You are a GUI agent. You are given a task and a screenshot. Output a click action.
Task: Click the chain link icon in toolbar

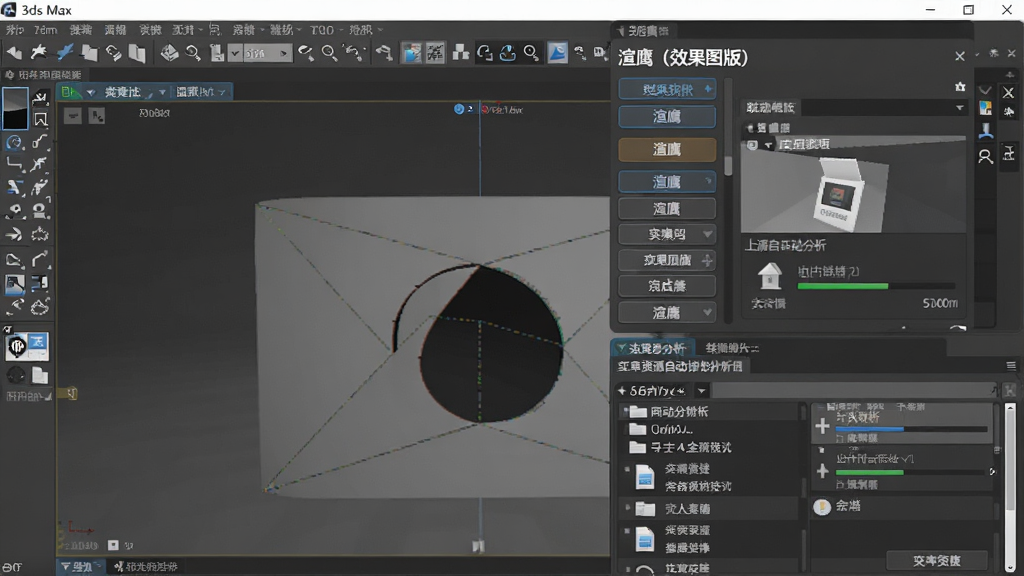(x=114, y=53)
